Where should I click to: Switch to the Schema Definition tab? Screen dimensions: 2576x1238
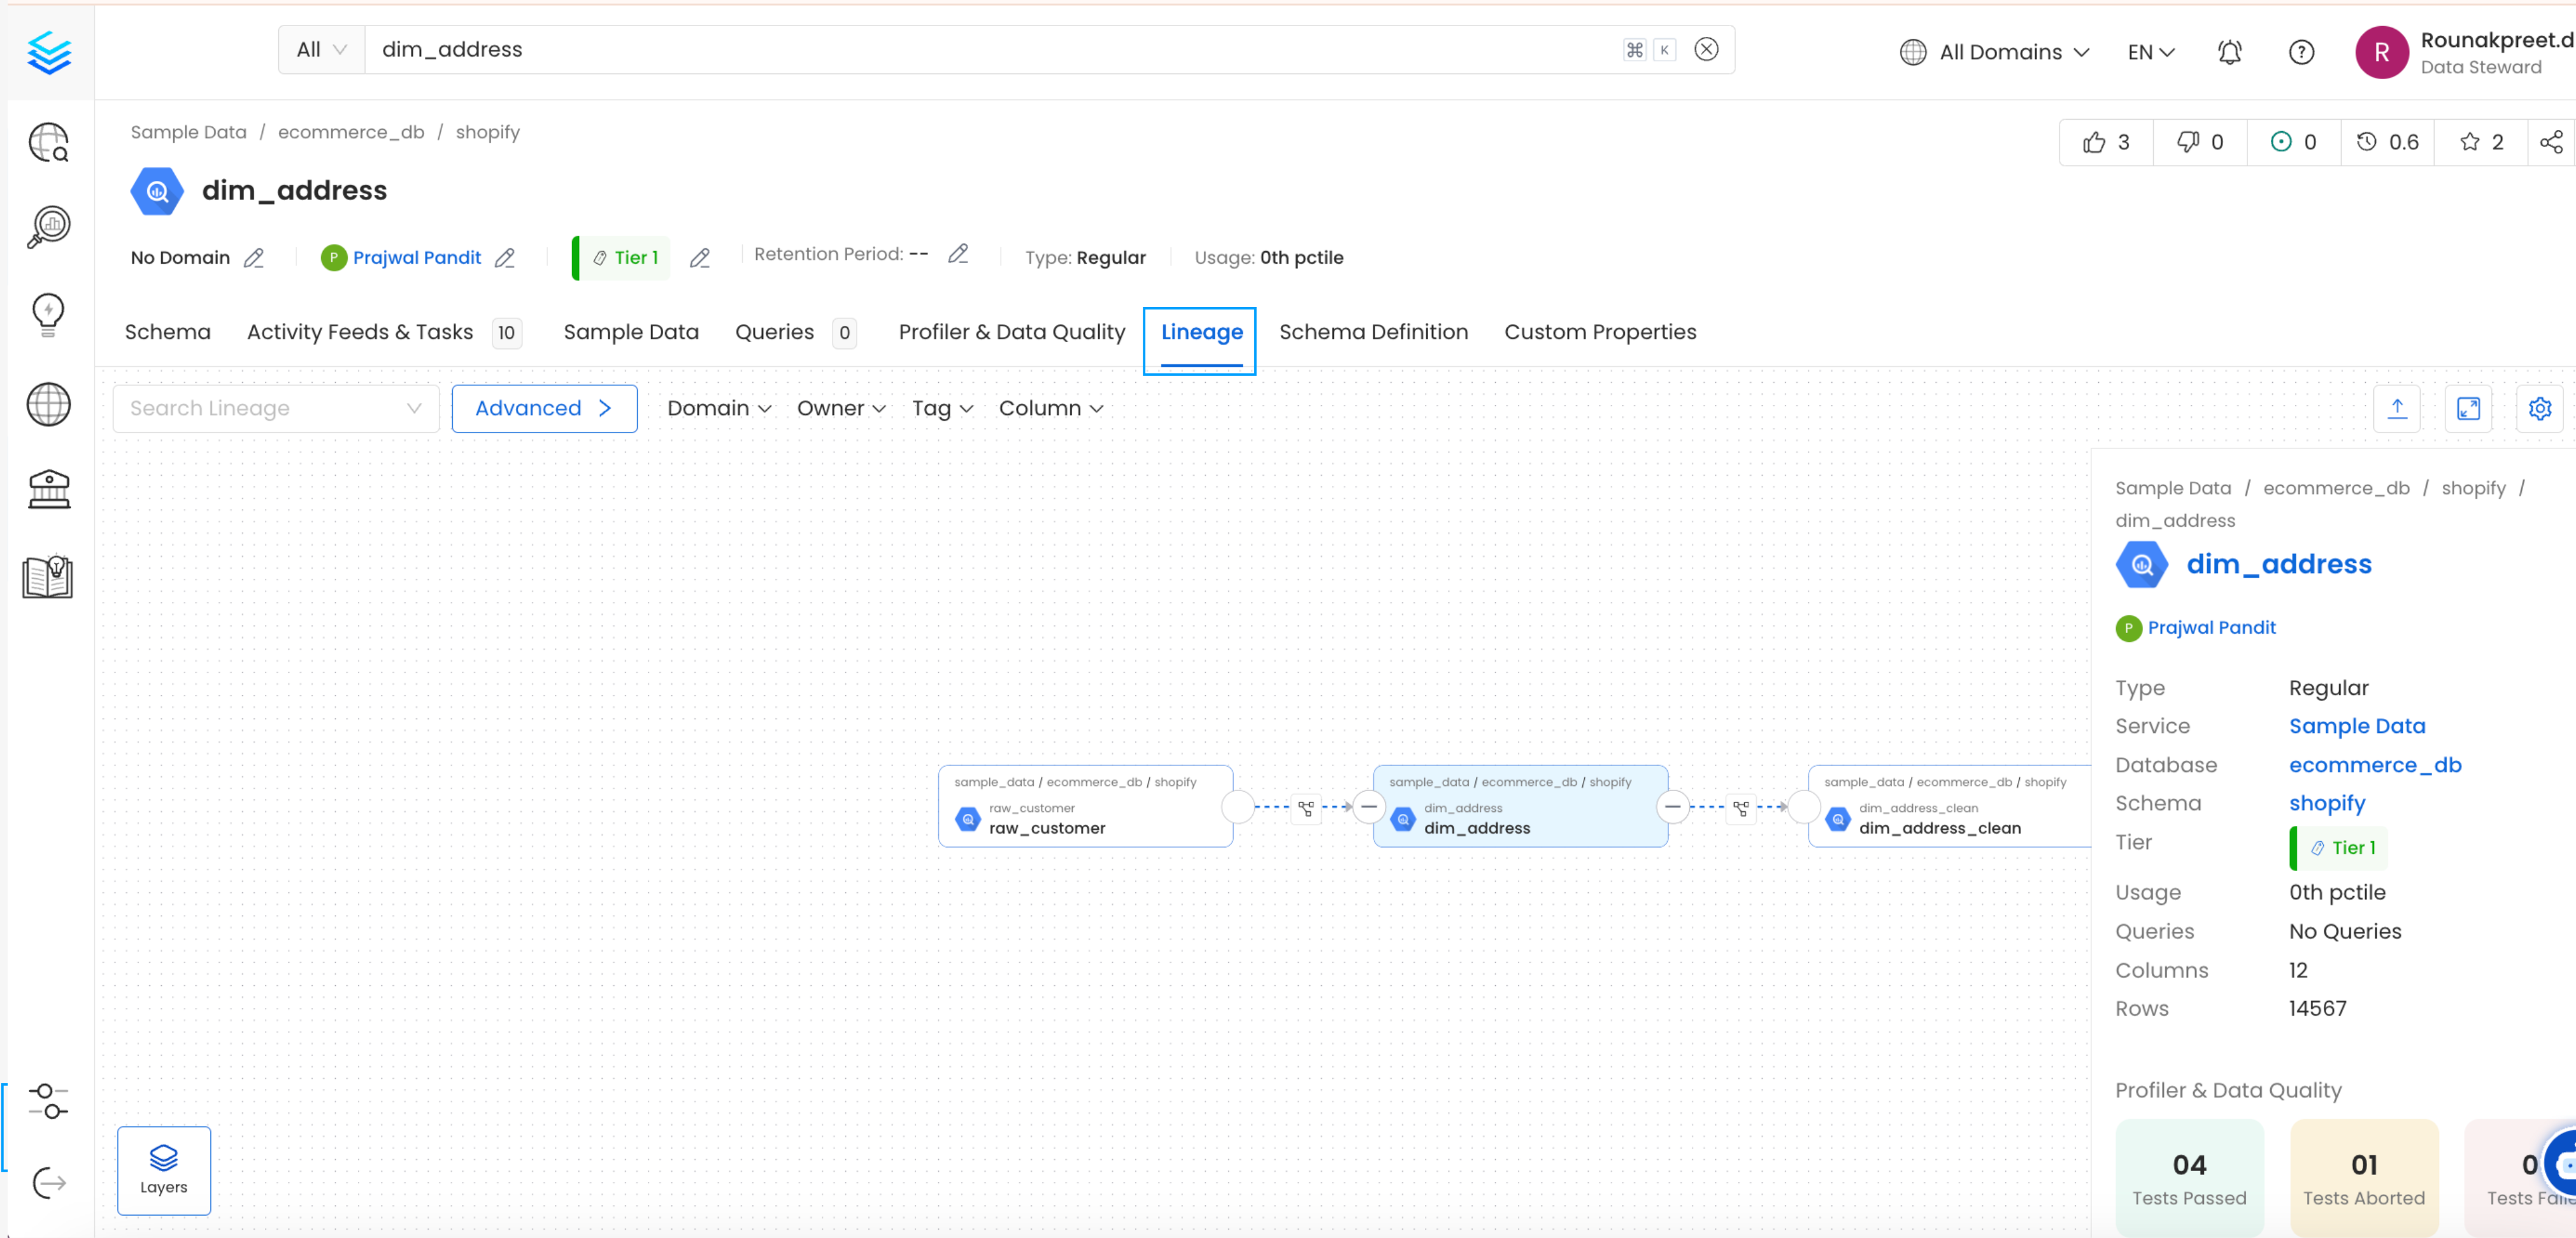tap(1373, 332)
